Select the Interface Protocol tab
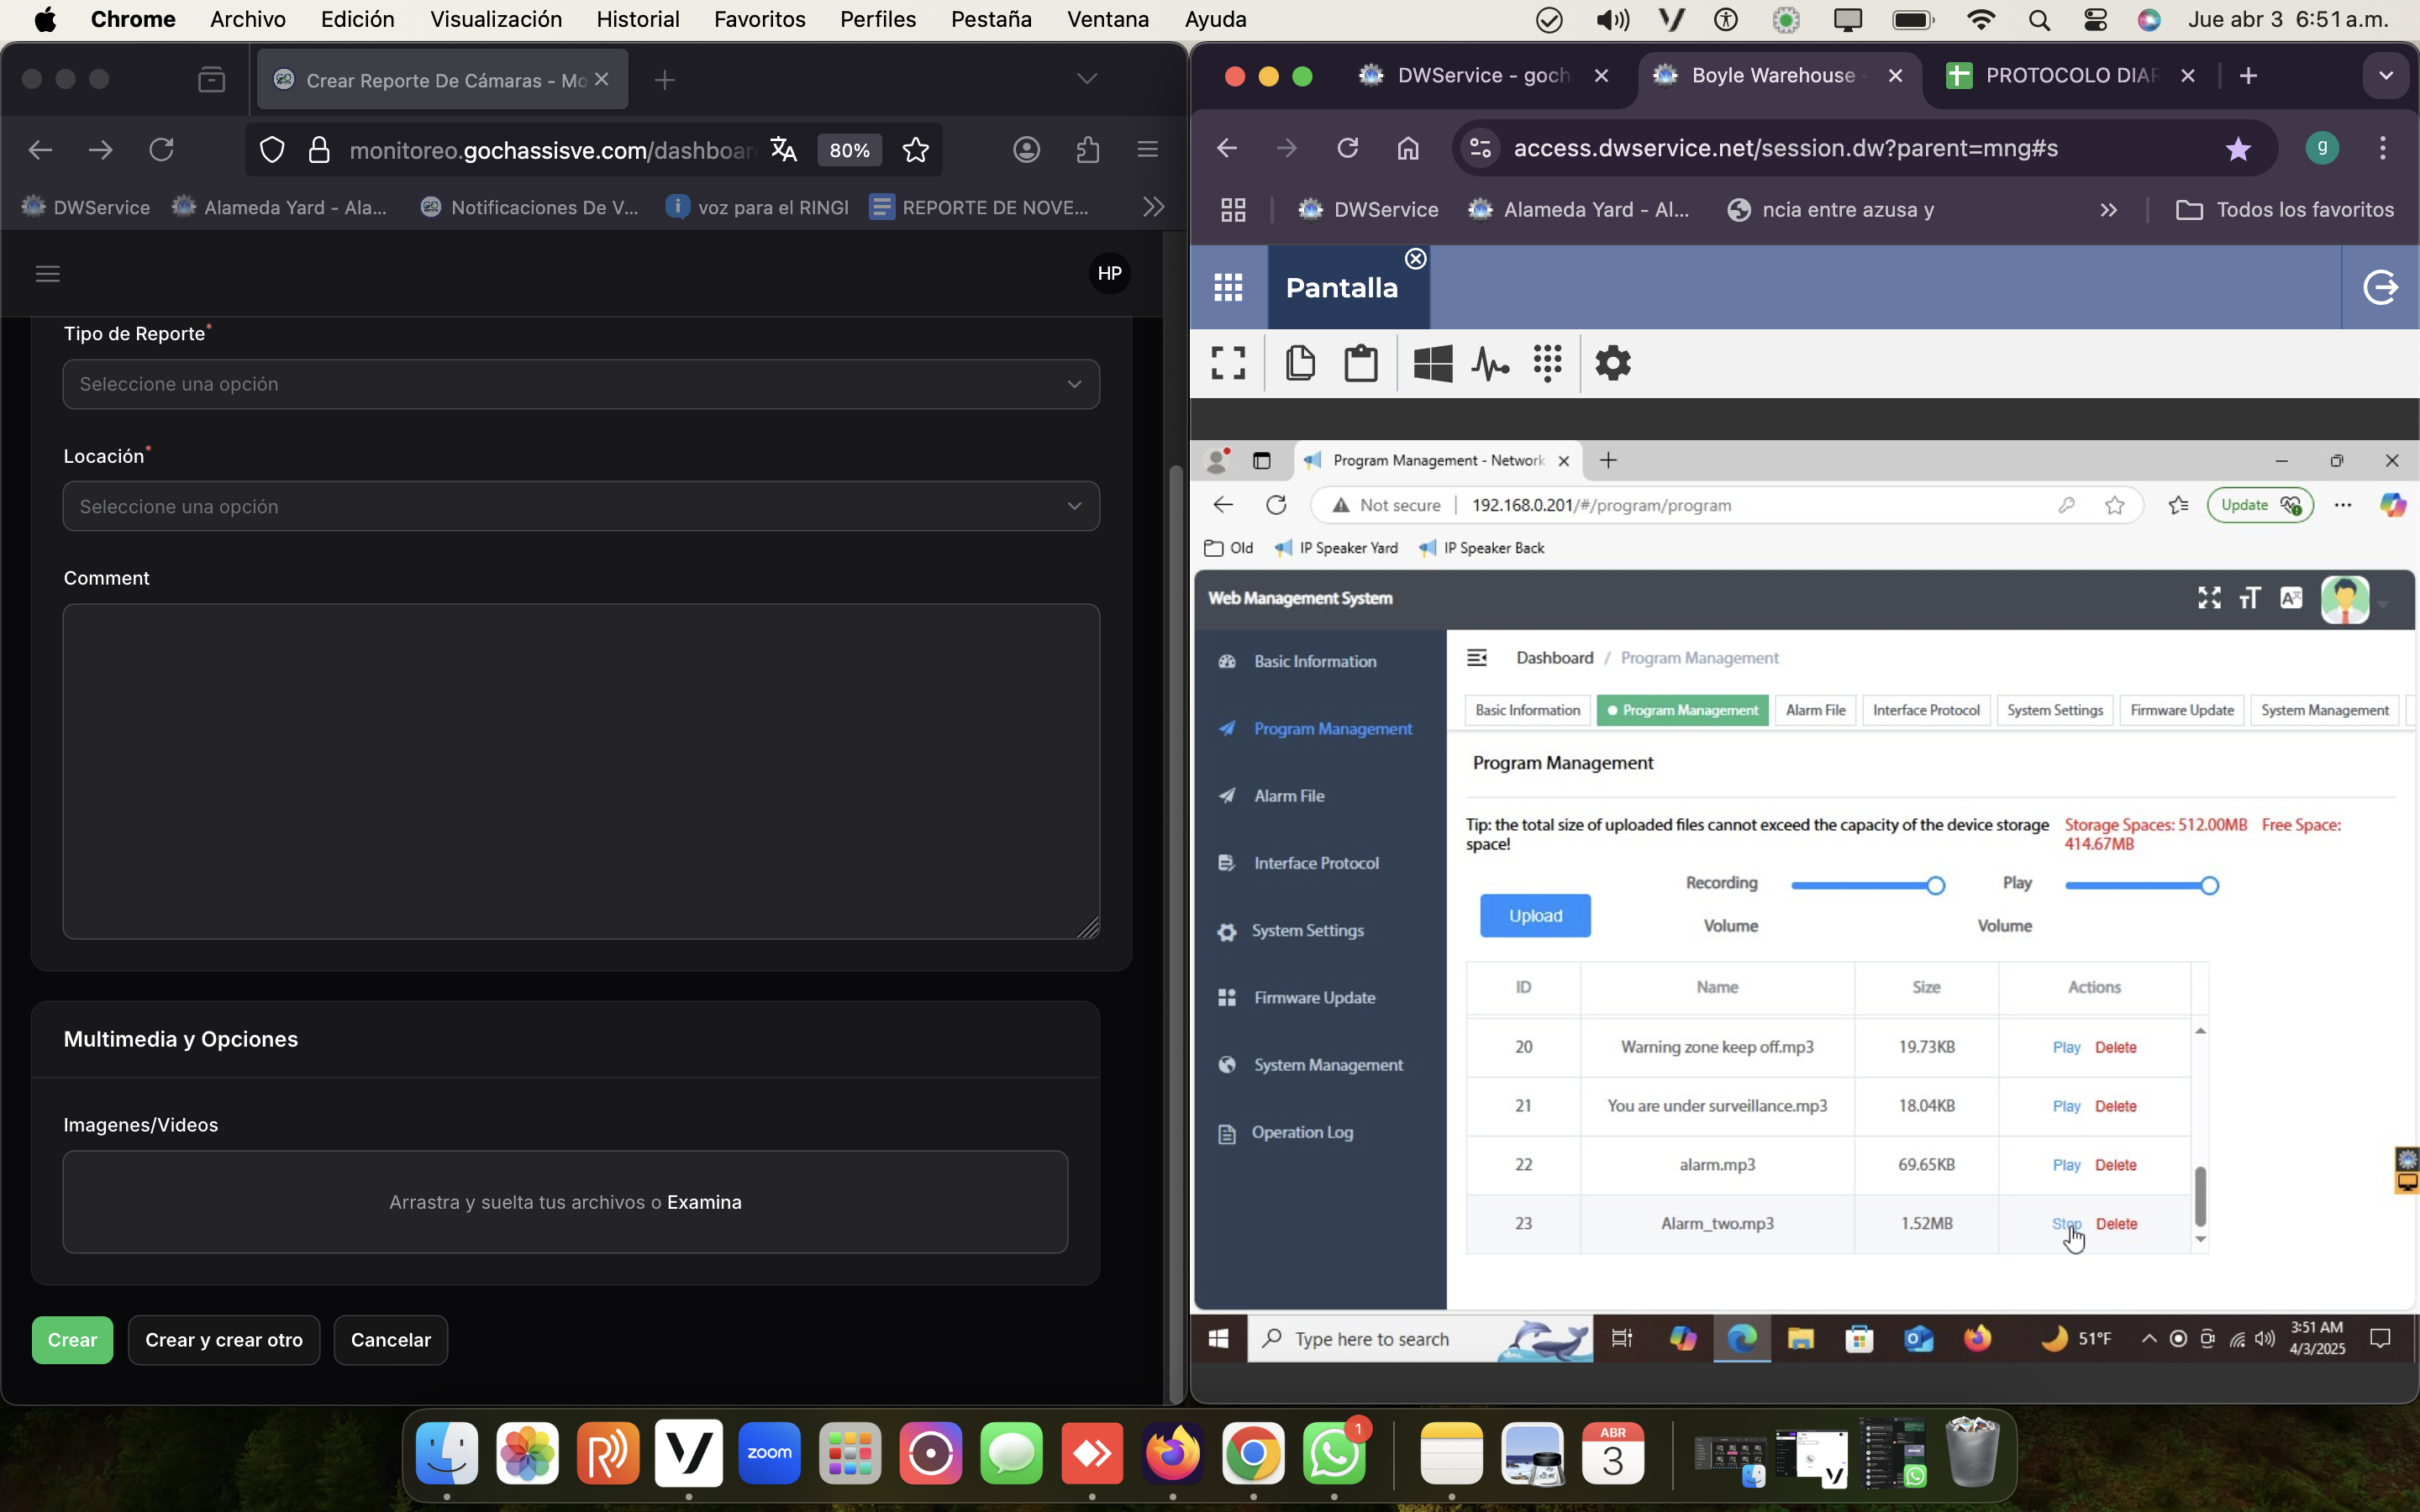The width and height of the screenshot is (2420, 1512). pos(1926,710)
